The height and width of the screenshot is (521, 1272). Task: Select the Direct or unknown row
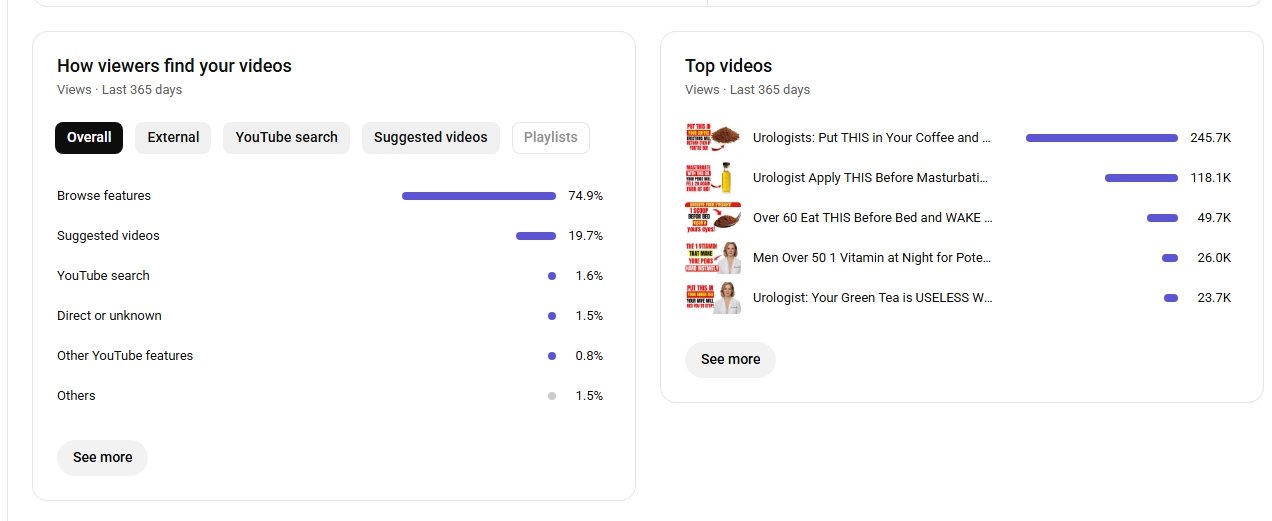pos(109,316)
